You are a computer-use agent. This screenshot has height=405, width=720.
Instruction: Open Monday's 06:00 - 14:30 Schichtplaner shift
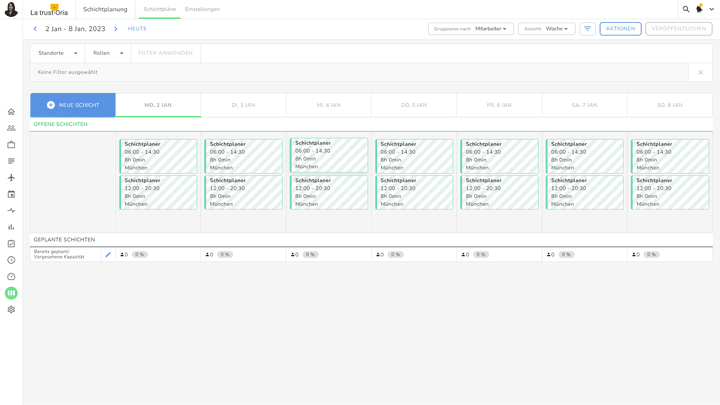pyautogui.click(x=158, y=156)
